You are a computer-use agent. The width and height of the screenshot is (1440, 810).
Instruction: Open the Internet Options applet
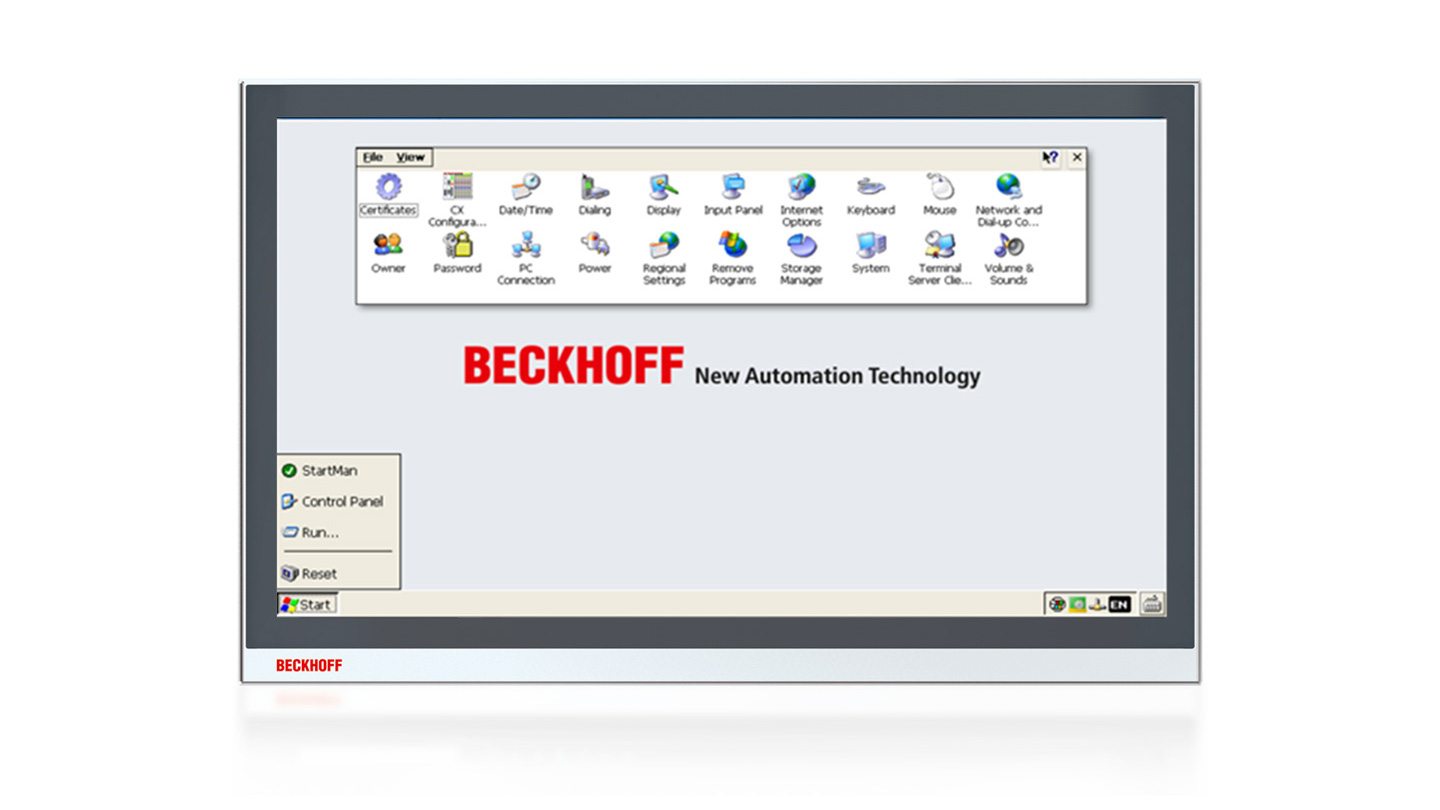click(801, 200)
